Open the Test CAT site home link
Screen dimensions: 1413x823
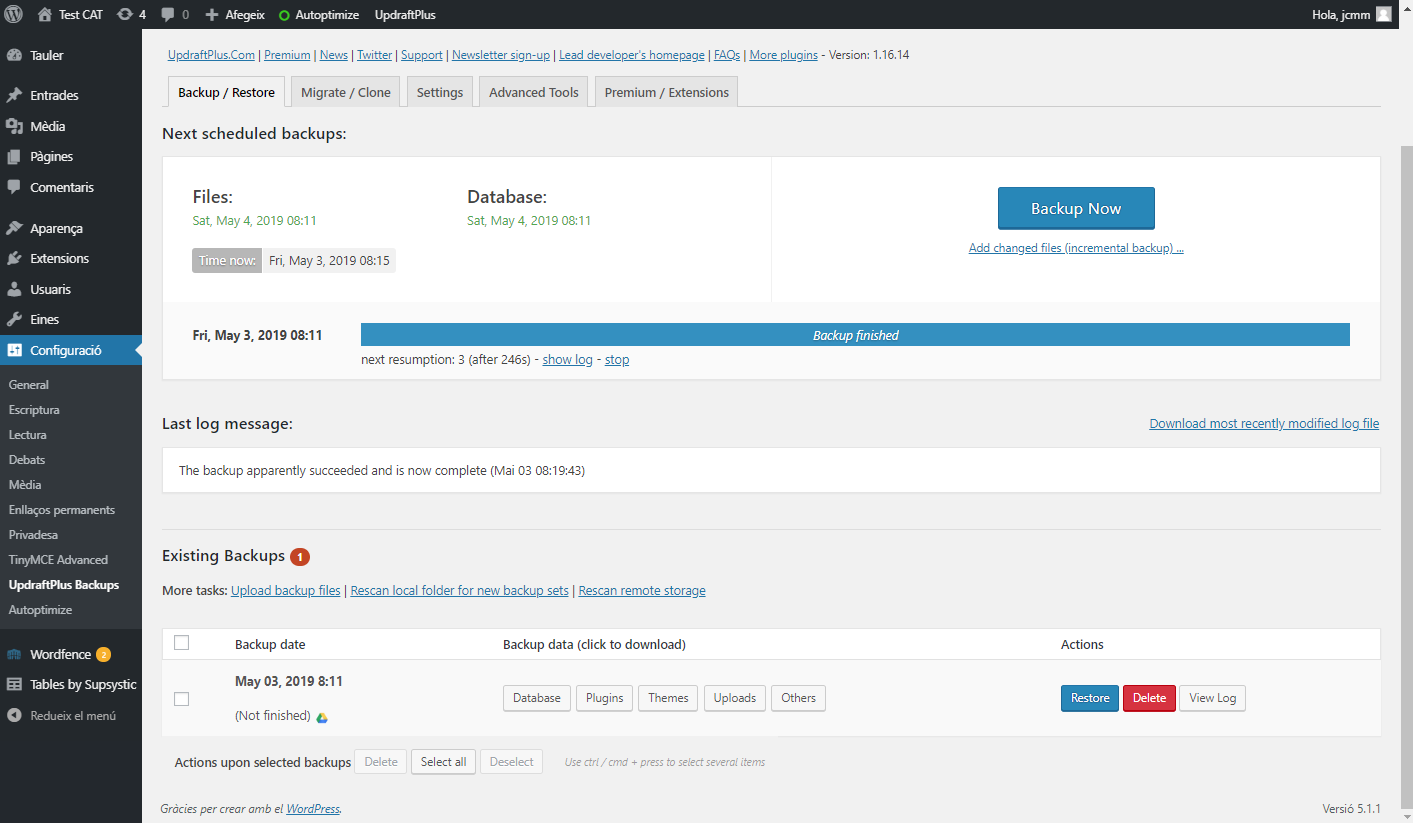pos(70,14)
